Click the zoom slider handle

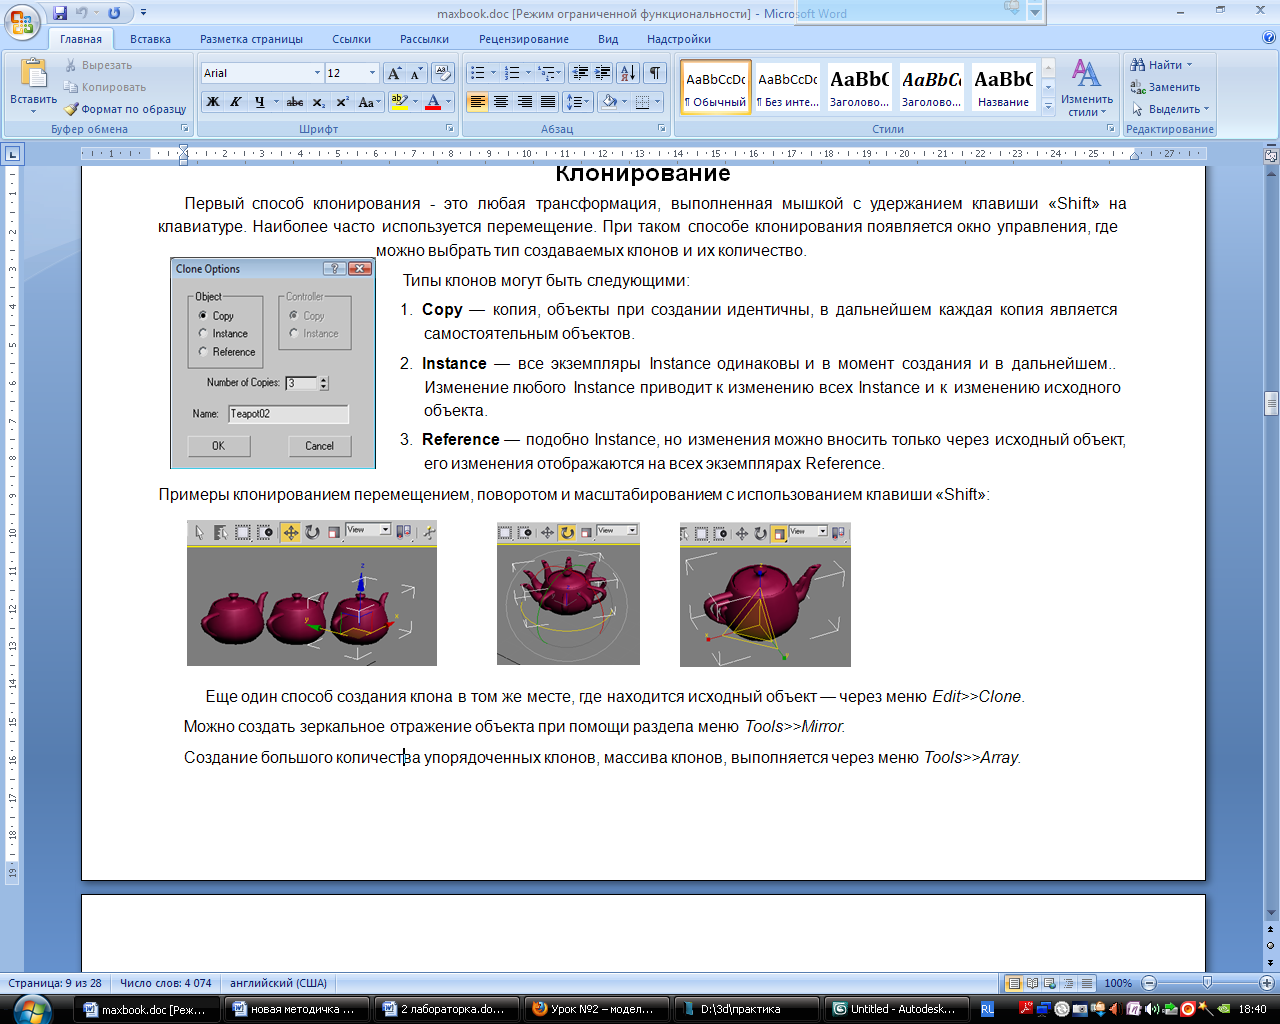pyautogui.click(x=1207, y=983)
